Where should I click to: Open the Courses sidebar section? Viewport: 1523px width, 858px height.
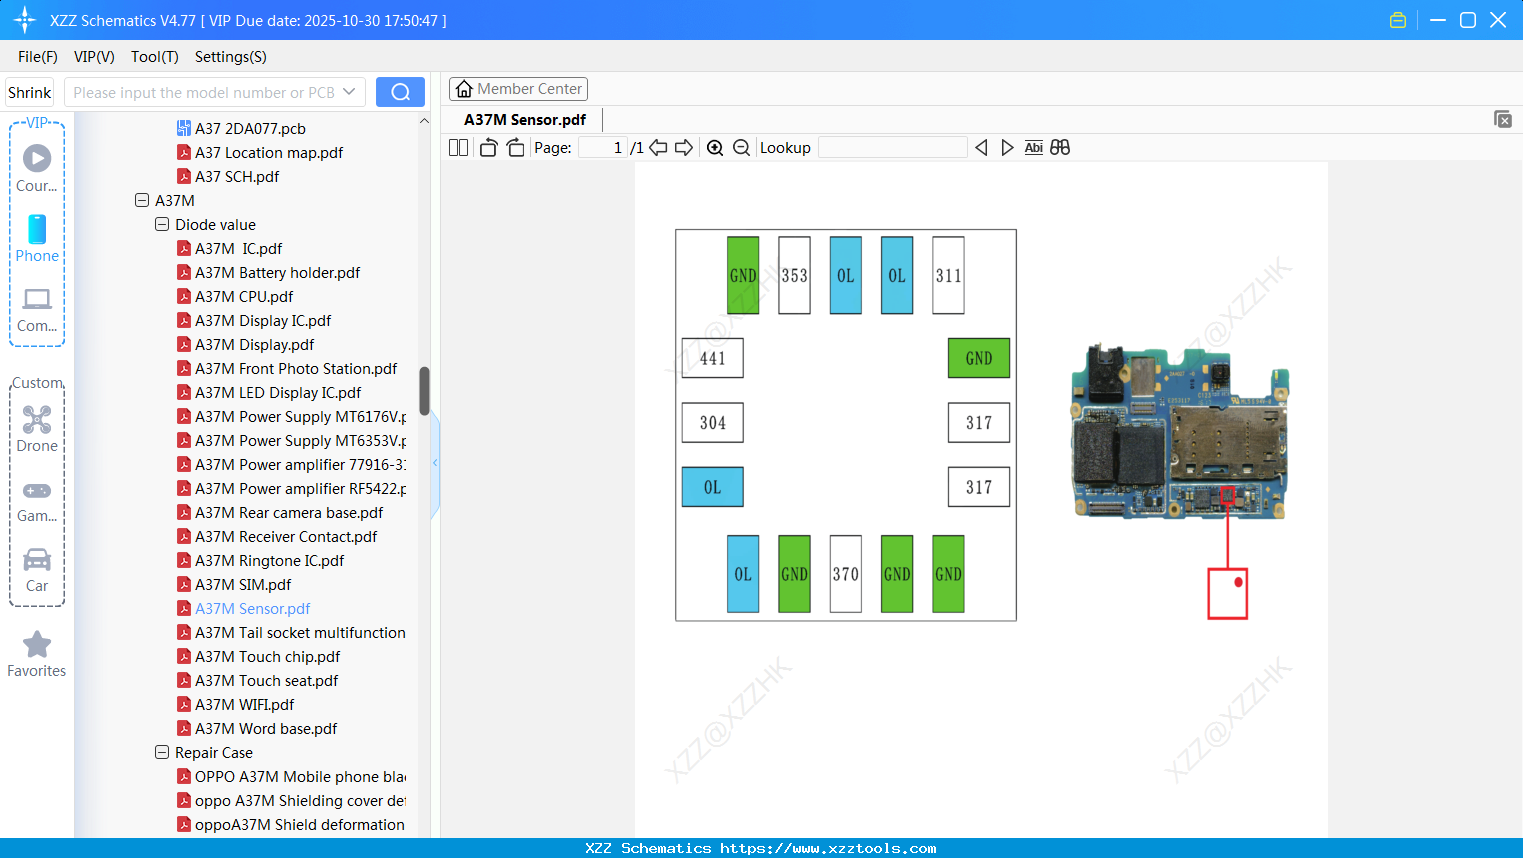click(x=37, y=168)
